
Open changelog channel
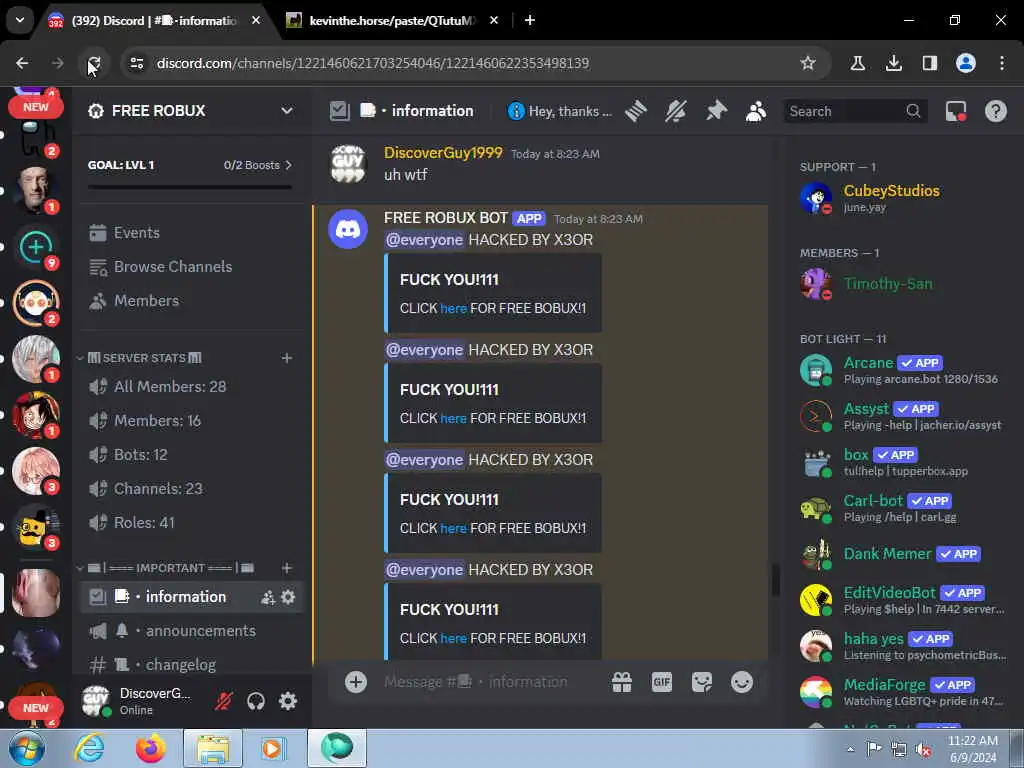[190, 665]
